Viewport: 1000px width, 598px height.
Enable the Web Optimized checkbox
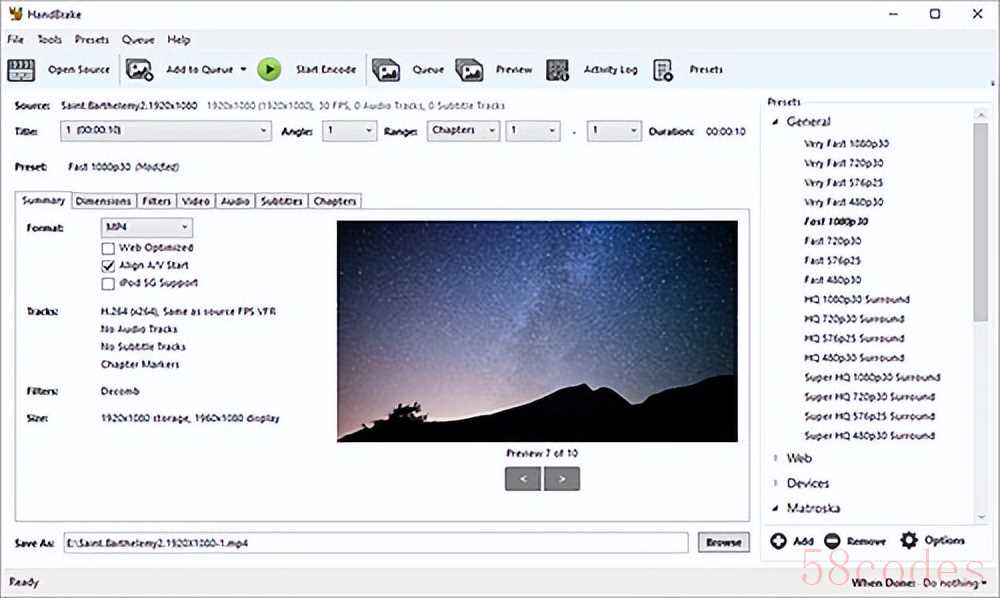tap(108, 248)
